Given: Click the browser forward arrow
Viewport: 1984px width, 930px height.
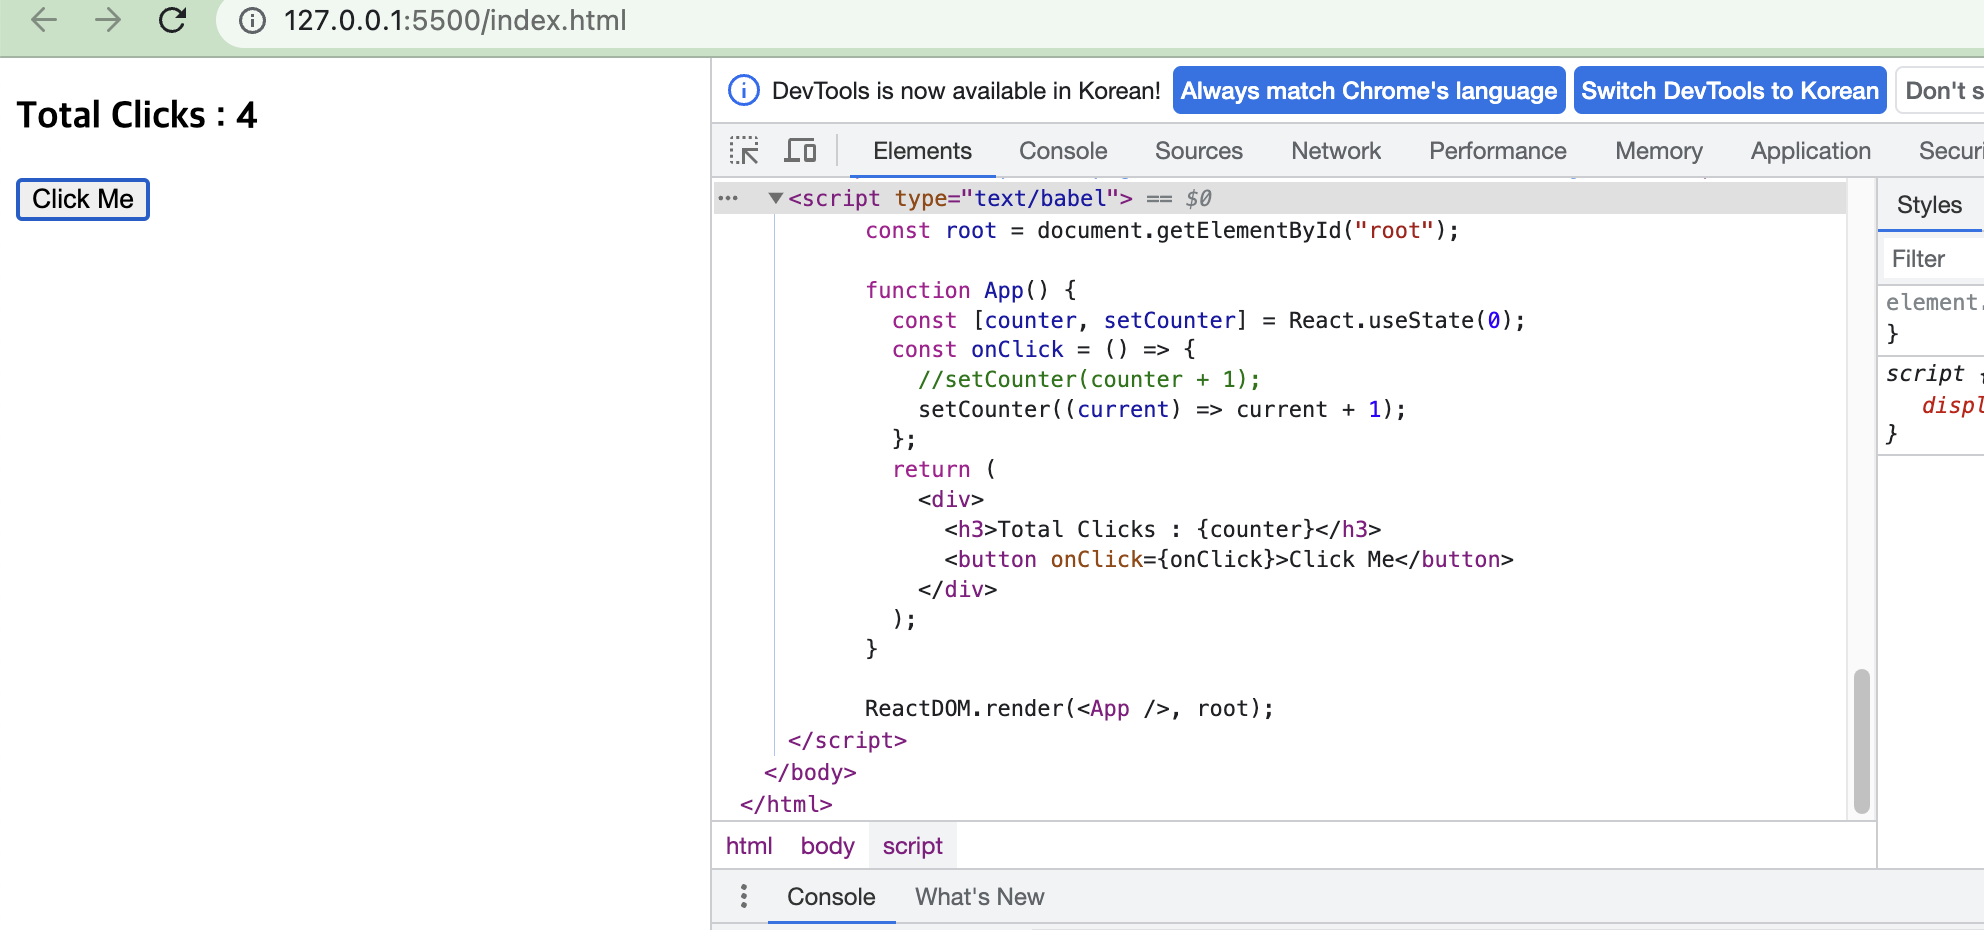Looking at the screenshot, I should pyautogui.click(x=108, y=20).
